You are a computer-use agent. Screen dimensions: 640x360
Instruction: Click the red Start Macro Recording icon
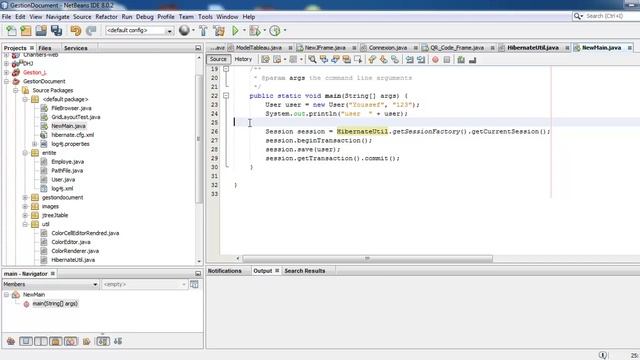coord(436,60)
